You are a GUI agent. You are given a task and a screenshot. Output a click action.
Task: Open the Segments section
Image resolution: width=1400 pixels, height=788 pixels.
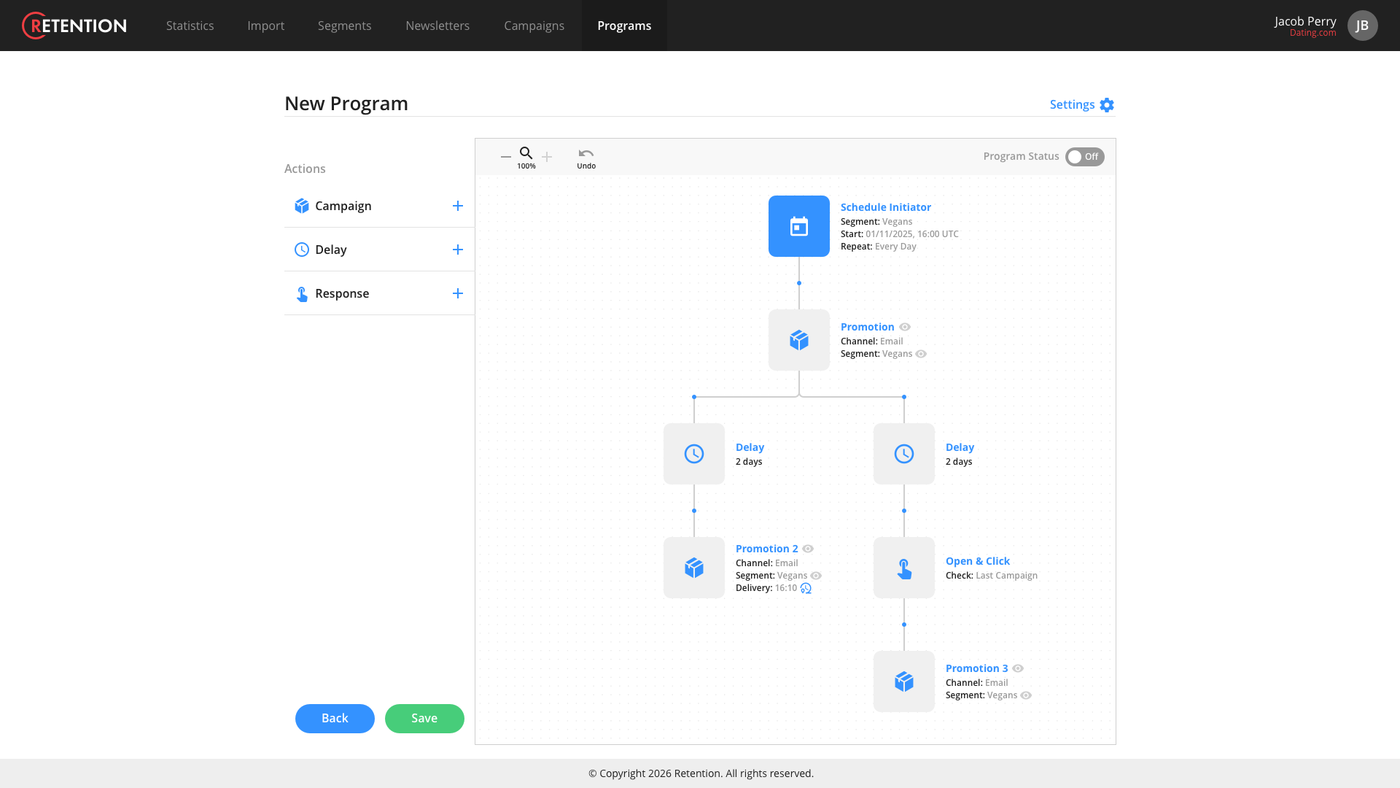345,25
